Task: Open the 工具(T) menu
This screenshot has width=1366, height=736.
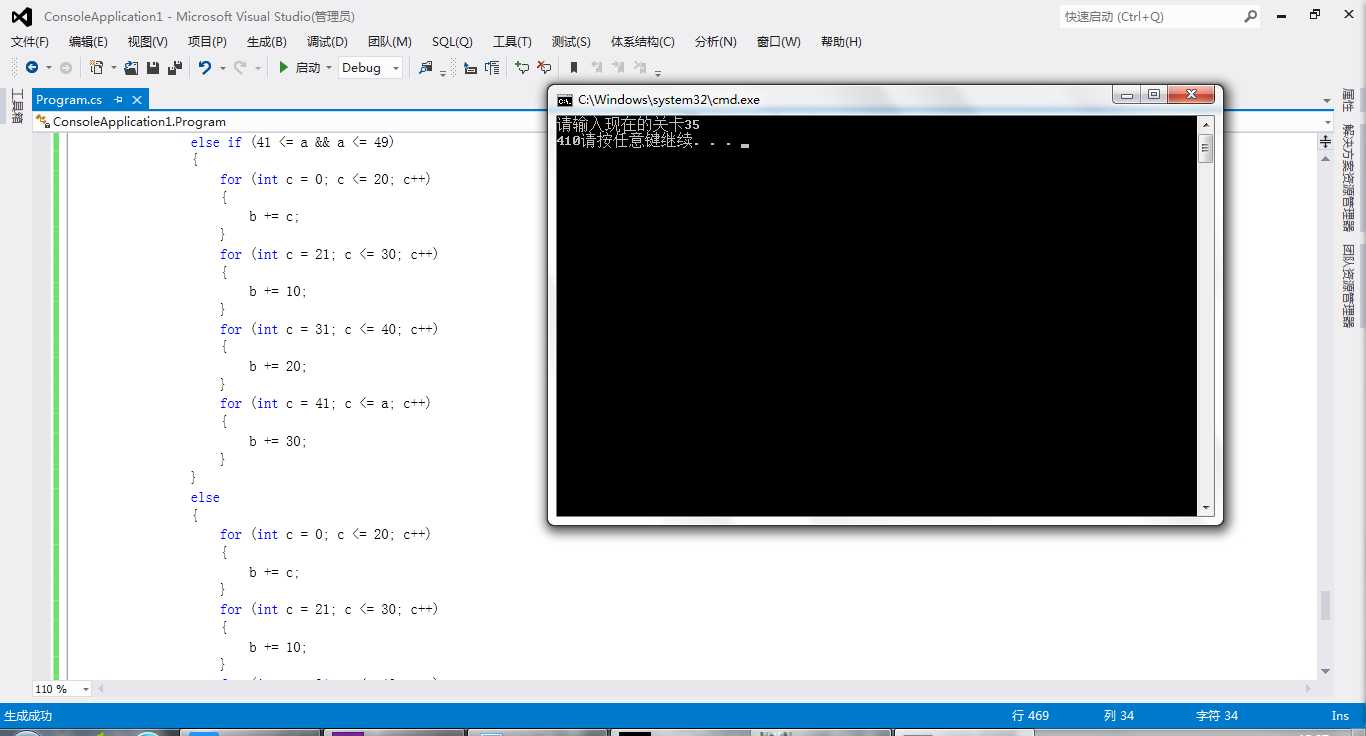Action: coord(512,41)
